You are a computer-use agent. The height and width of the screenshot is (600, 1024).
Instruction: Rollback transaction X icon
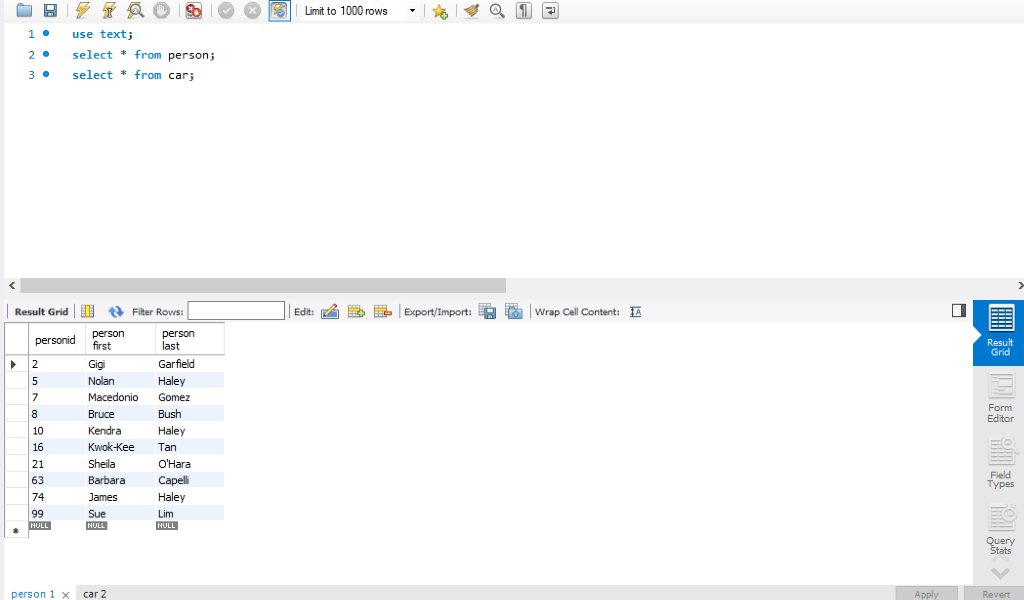[x=252, y=10]
